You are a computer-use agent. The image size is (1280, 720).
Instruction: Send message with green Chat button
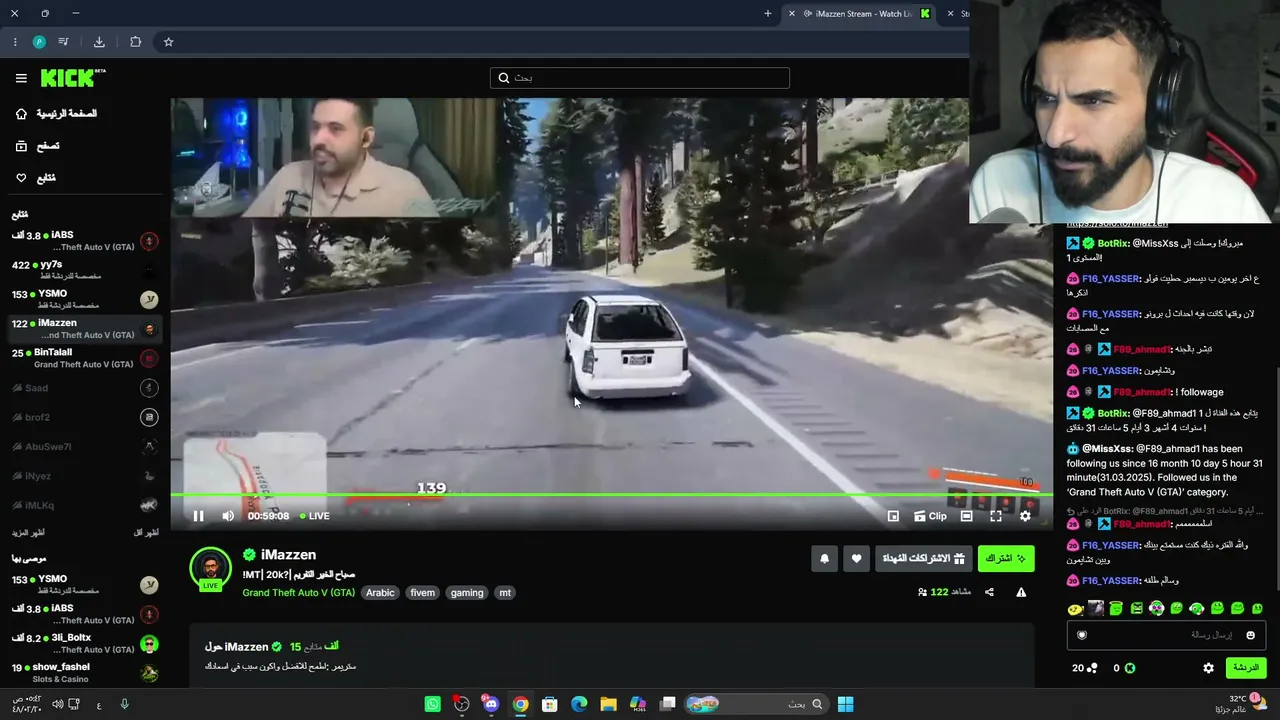coord(1245,668)
